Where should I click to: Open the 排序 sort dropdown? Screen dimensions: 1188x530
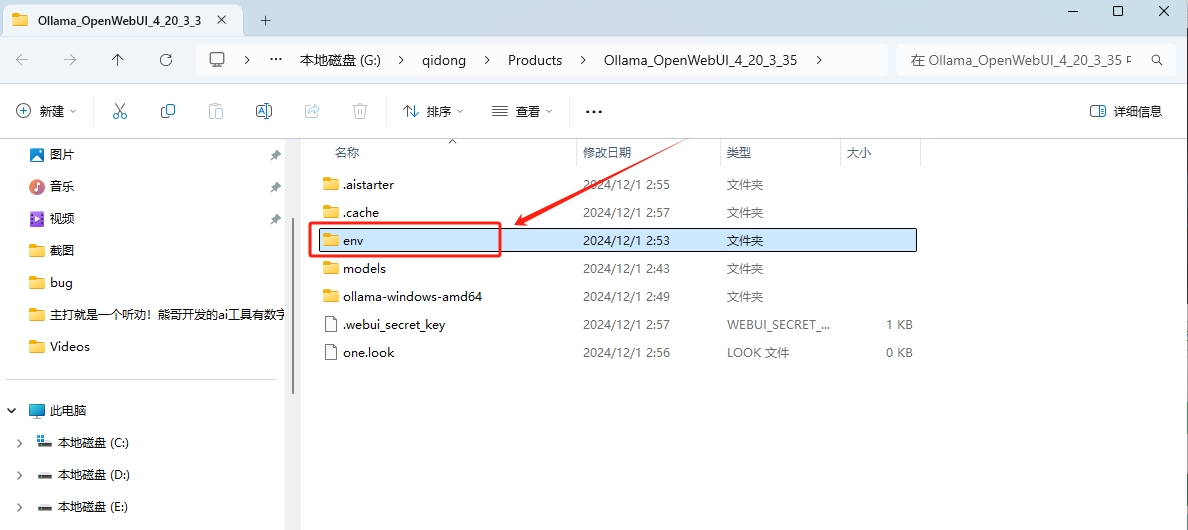(x=433, y=111)
